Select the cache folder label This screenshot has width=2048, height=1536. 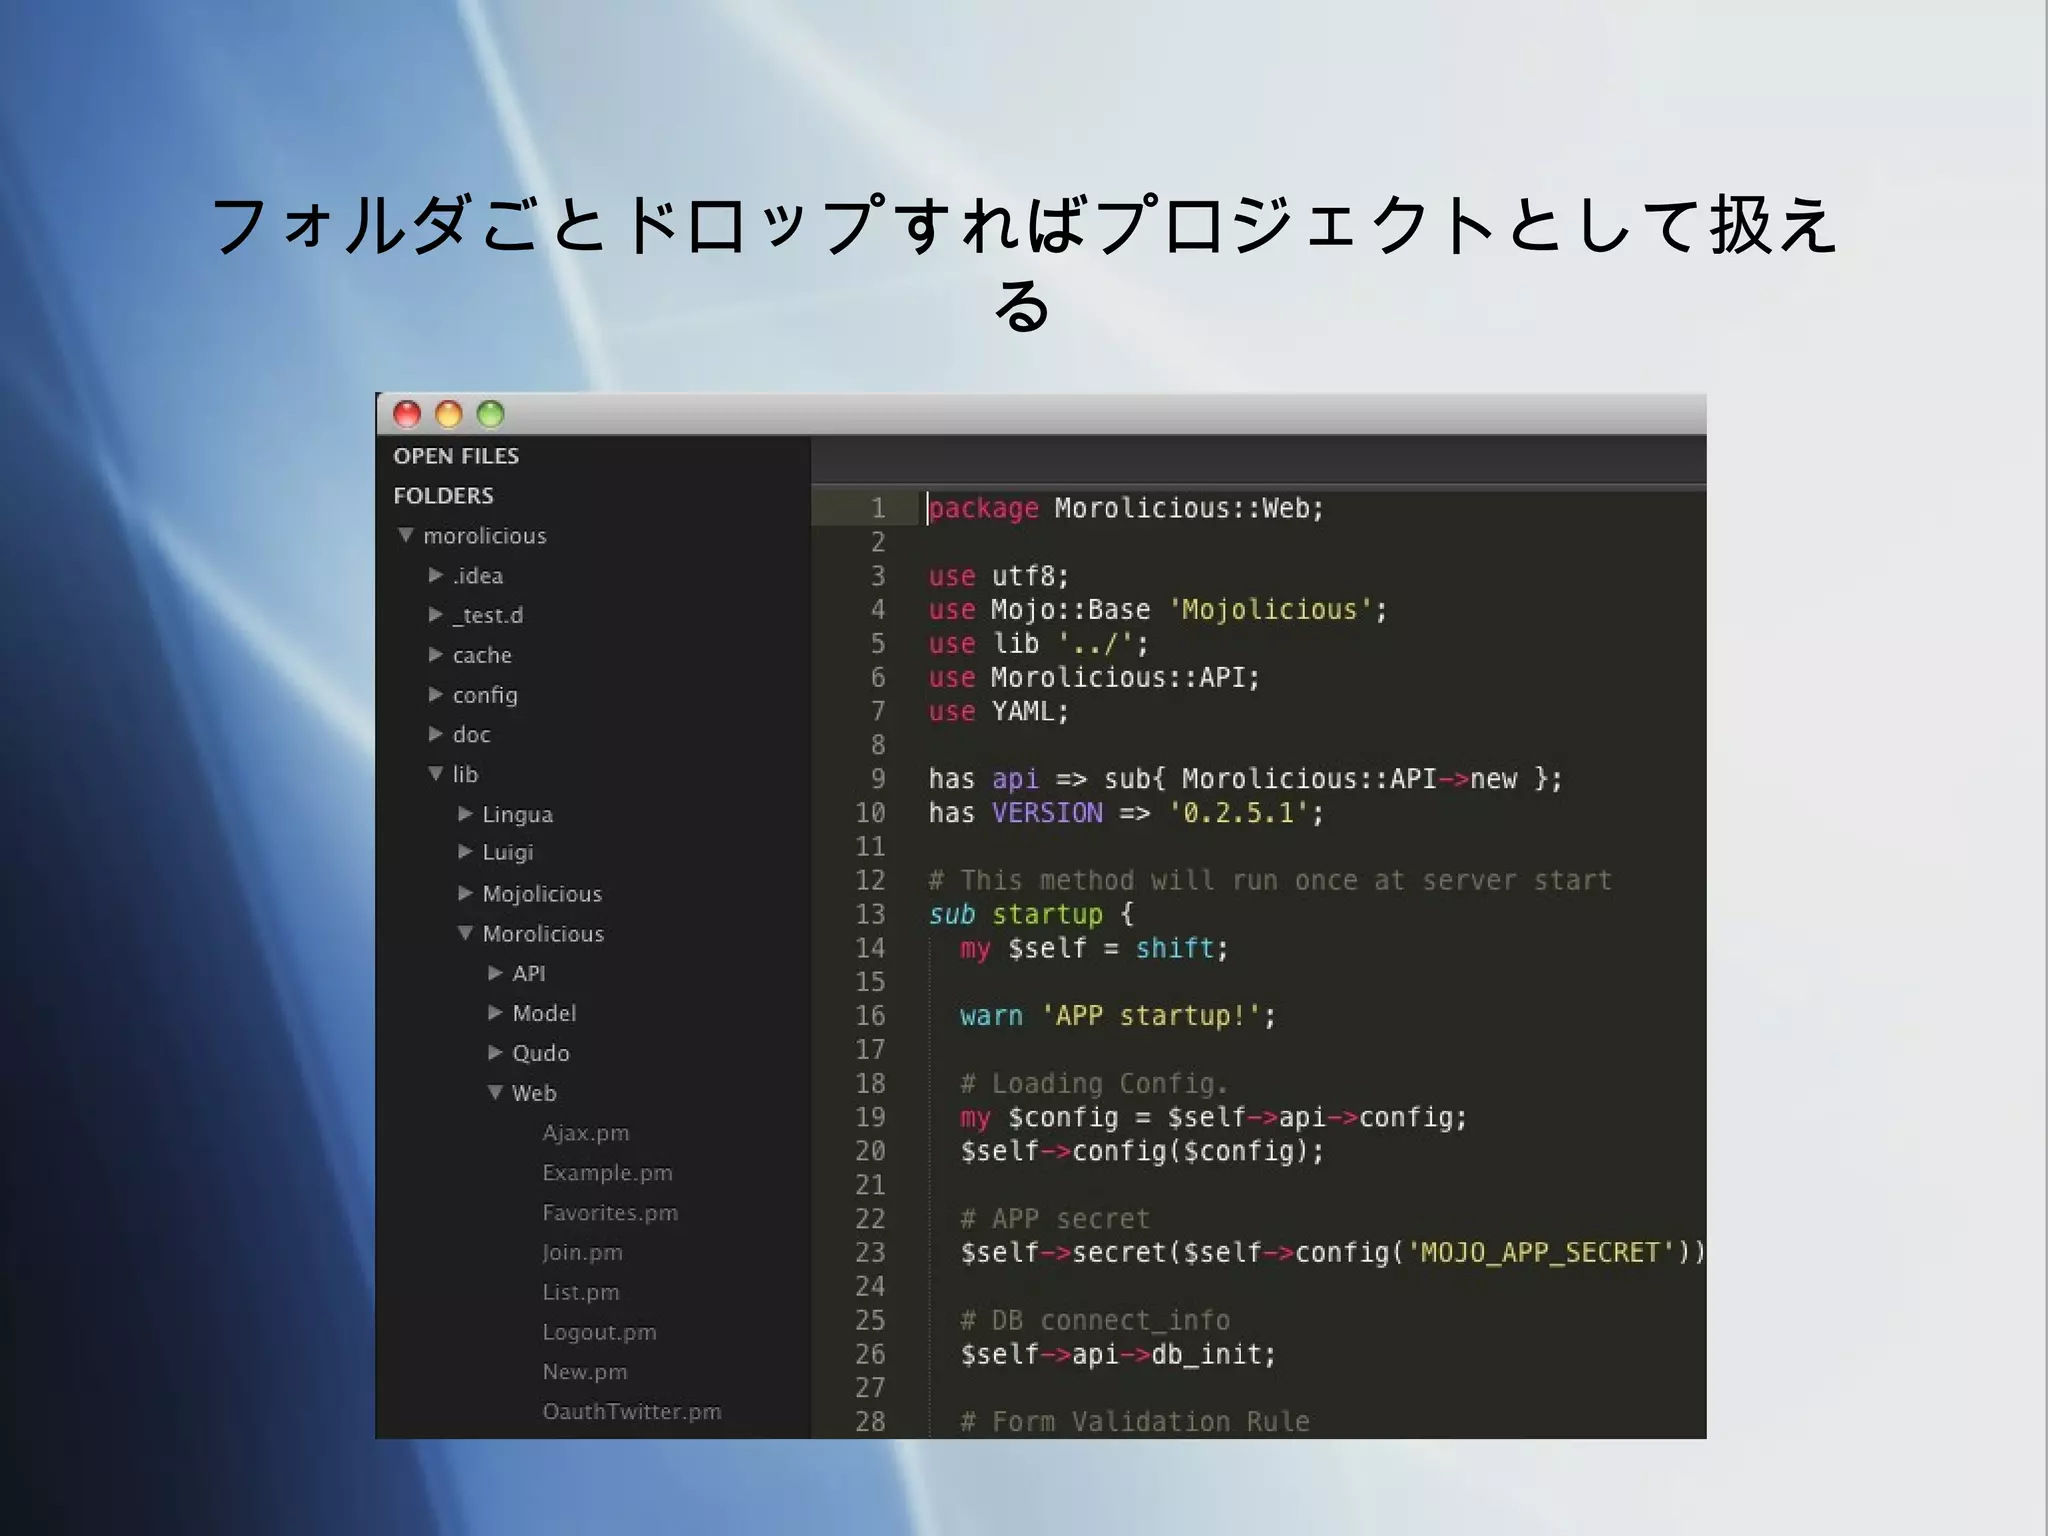coord(482,655)
